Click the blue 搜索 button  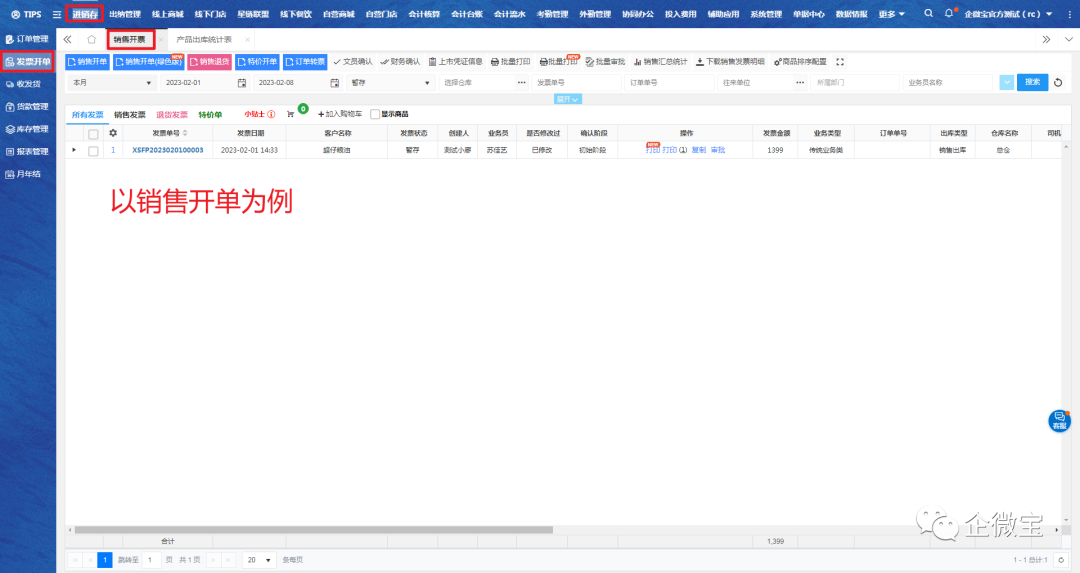pos(1032,82)
